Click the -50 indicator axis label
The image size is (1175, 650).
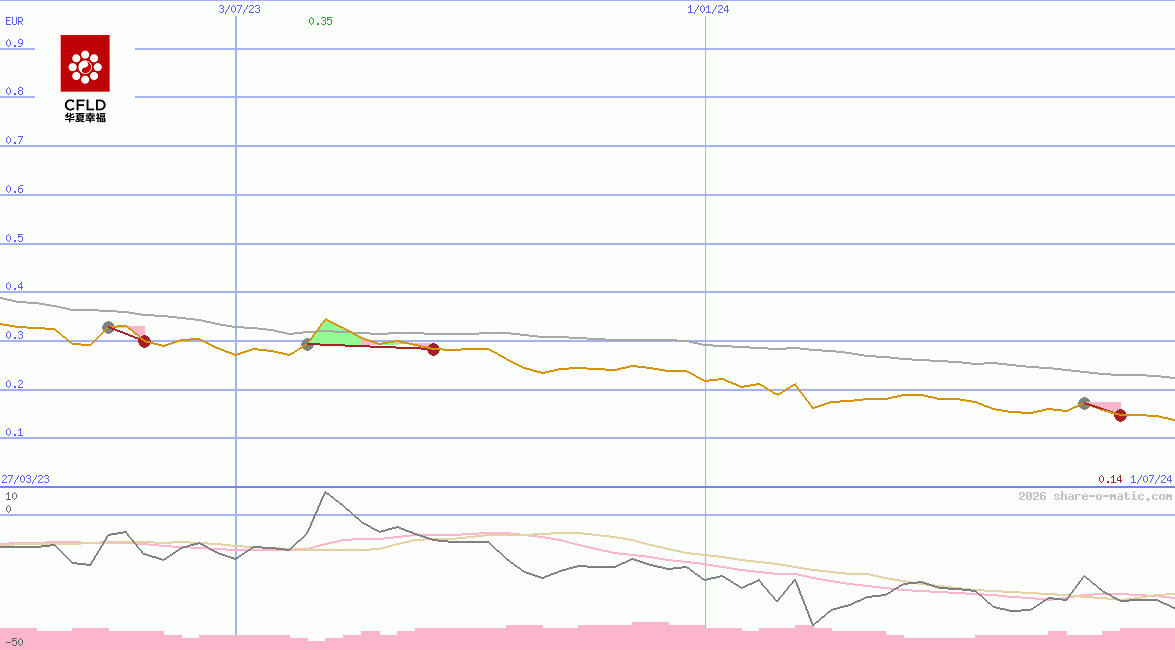click(14, 641)
